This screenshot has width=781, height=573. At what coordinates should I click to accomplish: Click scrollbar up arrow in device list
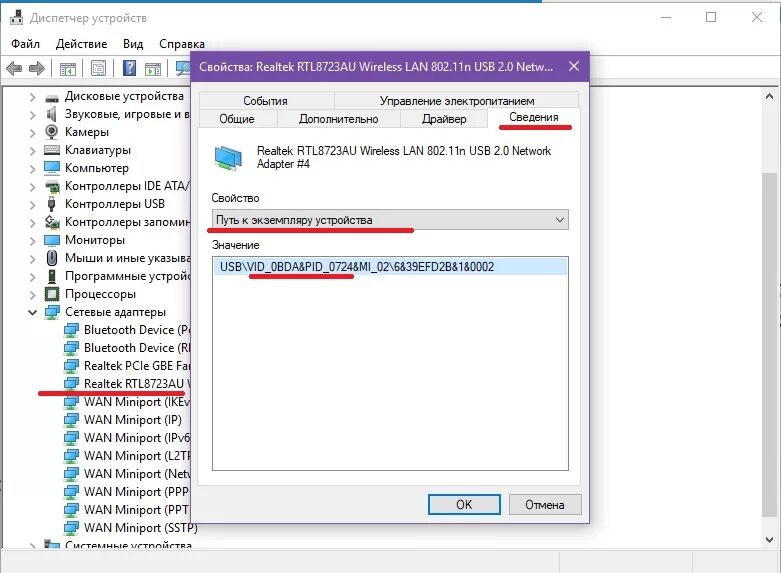click(x=770, y=97)
